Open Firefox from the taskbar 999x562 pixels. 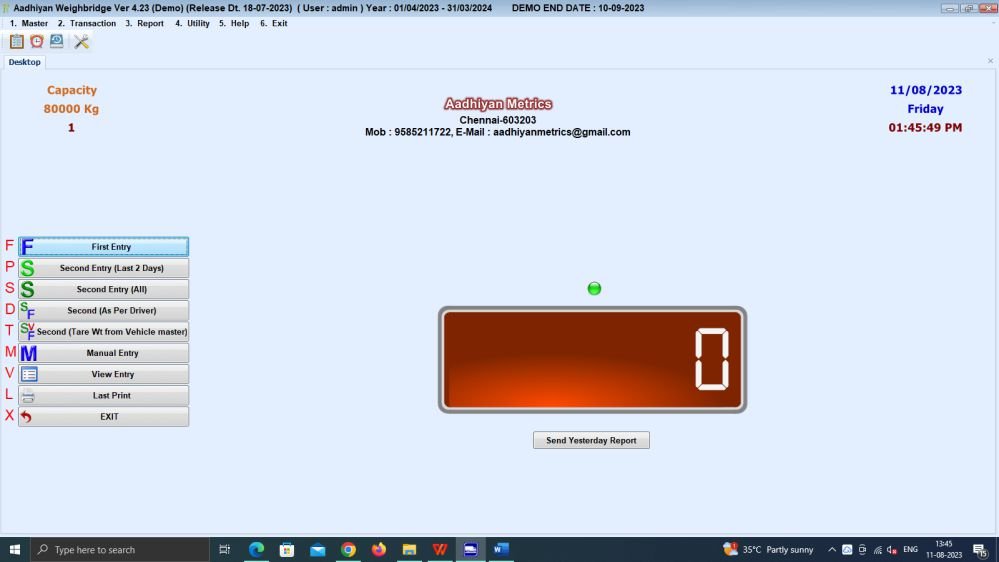pyautogui.click(x=378, y=549)
